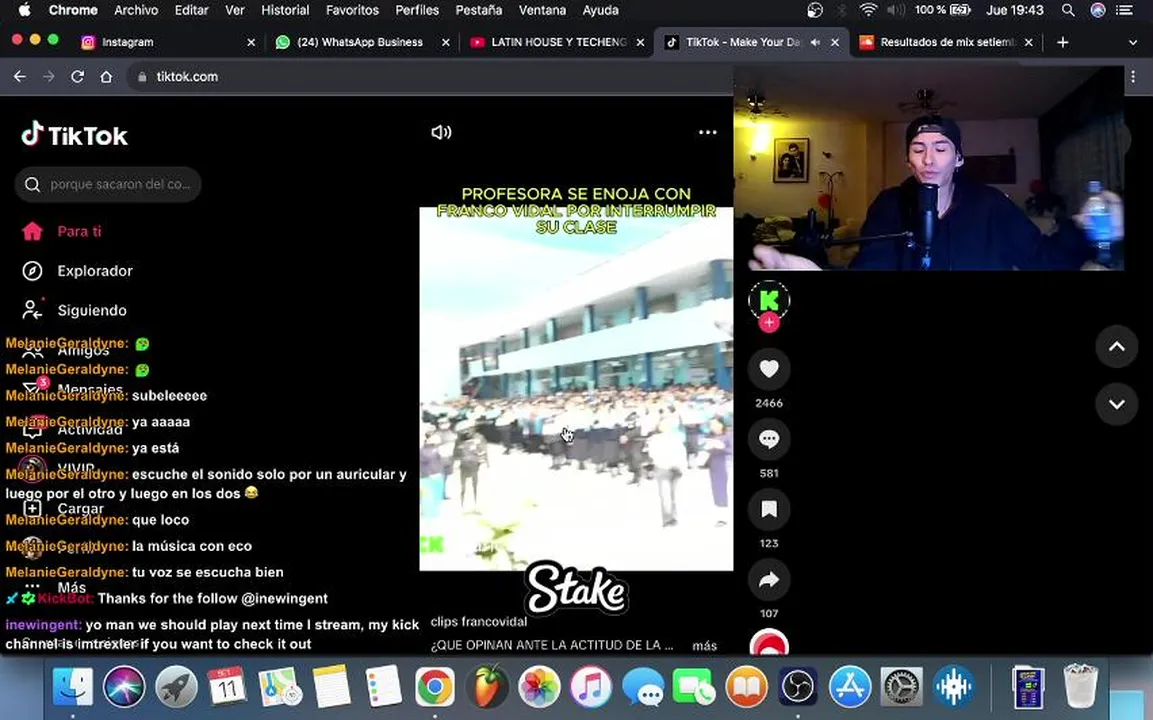Open Wi-Fi status in menu bar
Image resolution: width=1153 pixels, height=720 pixels.
(x=868, y=10)
